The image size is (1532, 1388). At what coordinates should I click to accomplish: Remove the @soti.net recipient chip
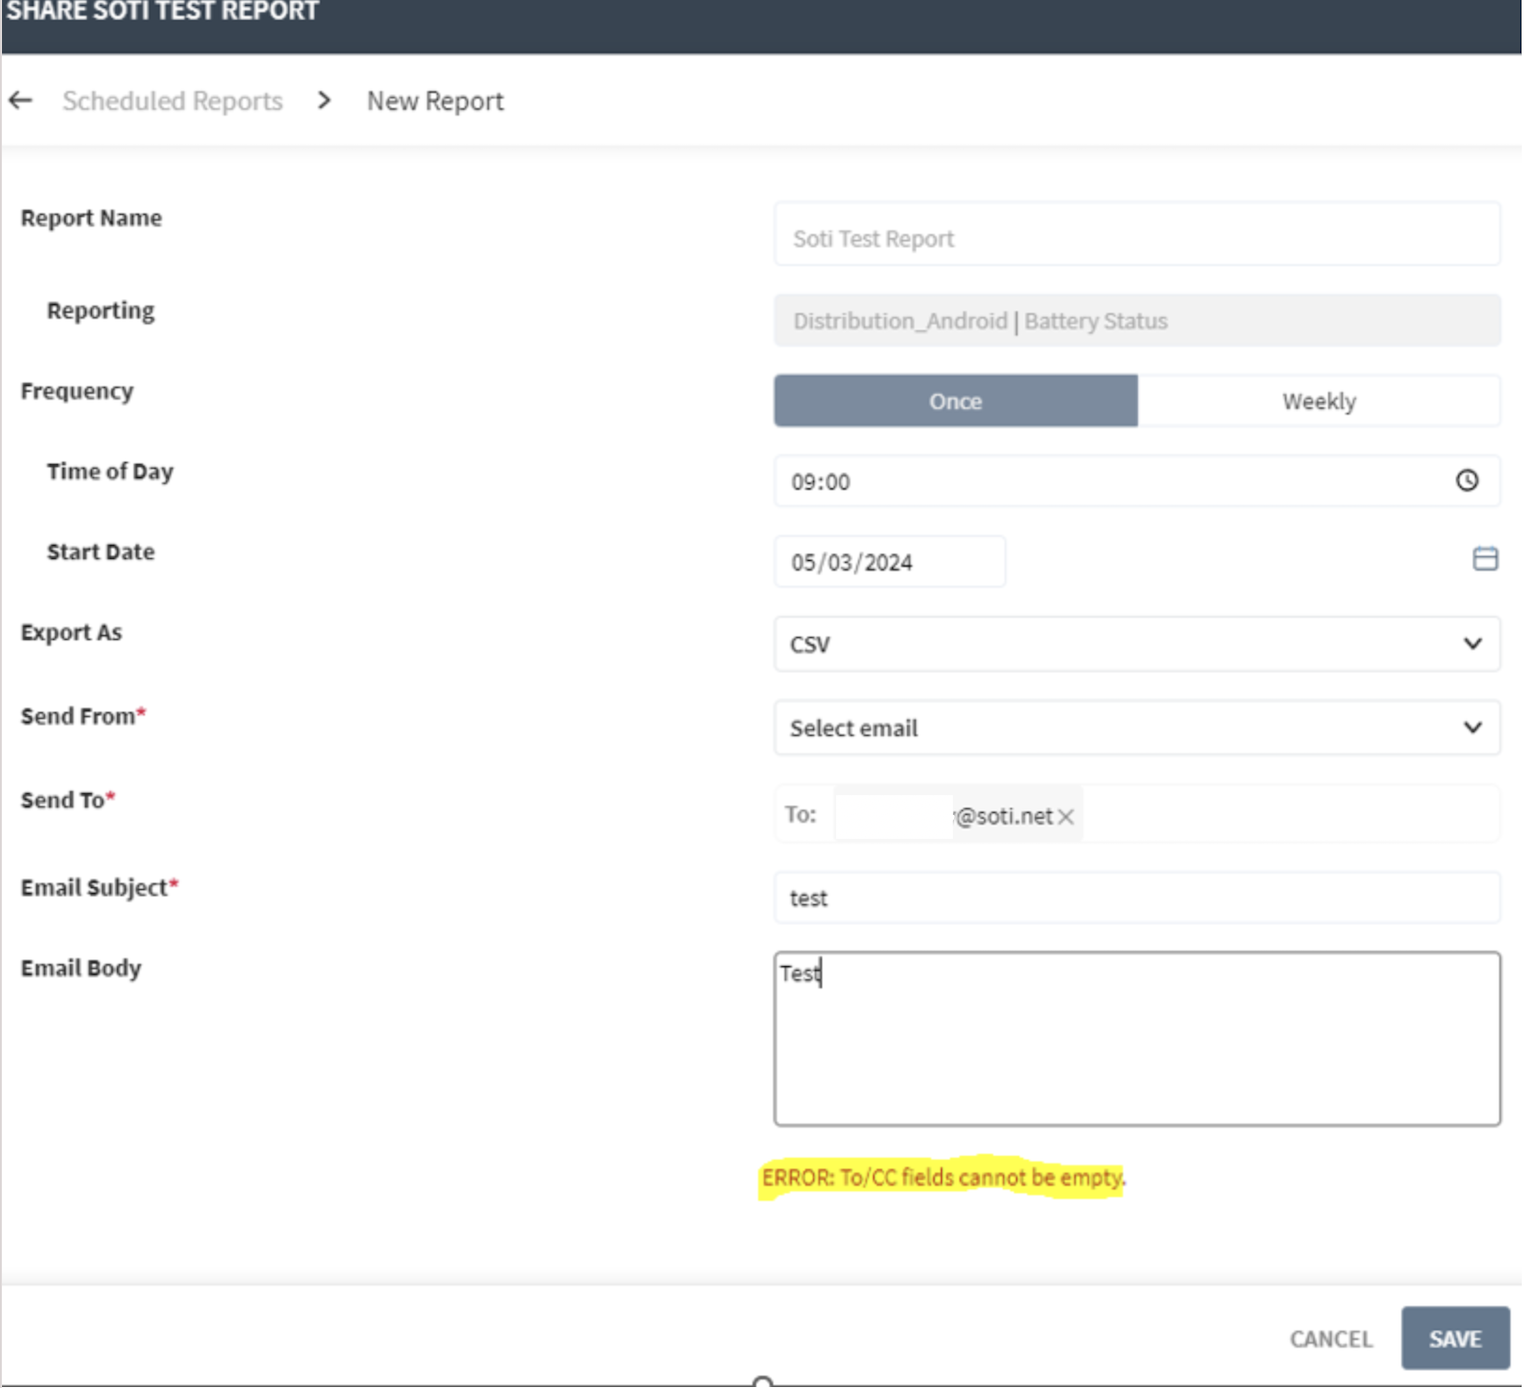pyautogui.click(x=1066, y=817)
